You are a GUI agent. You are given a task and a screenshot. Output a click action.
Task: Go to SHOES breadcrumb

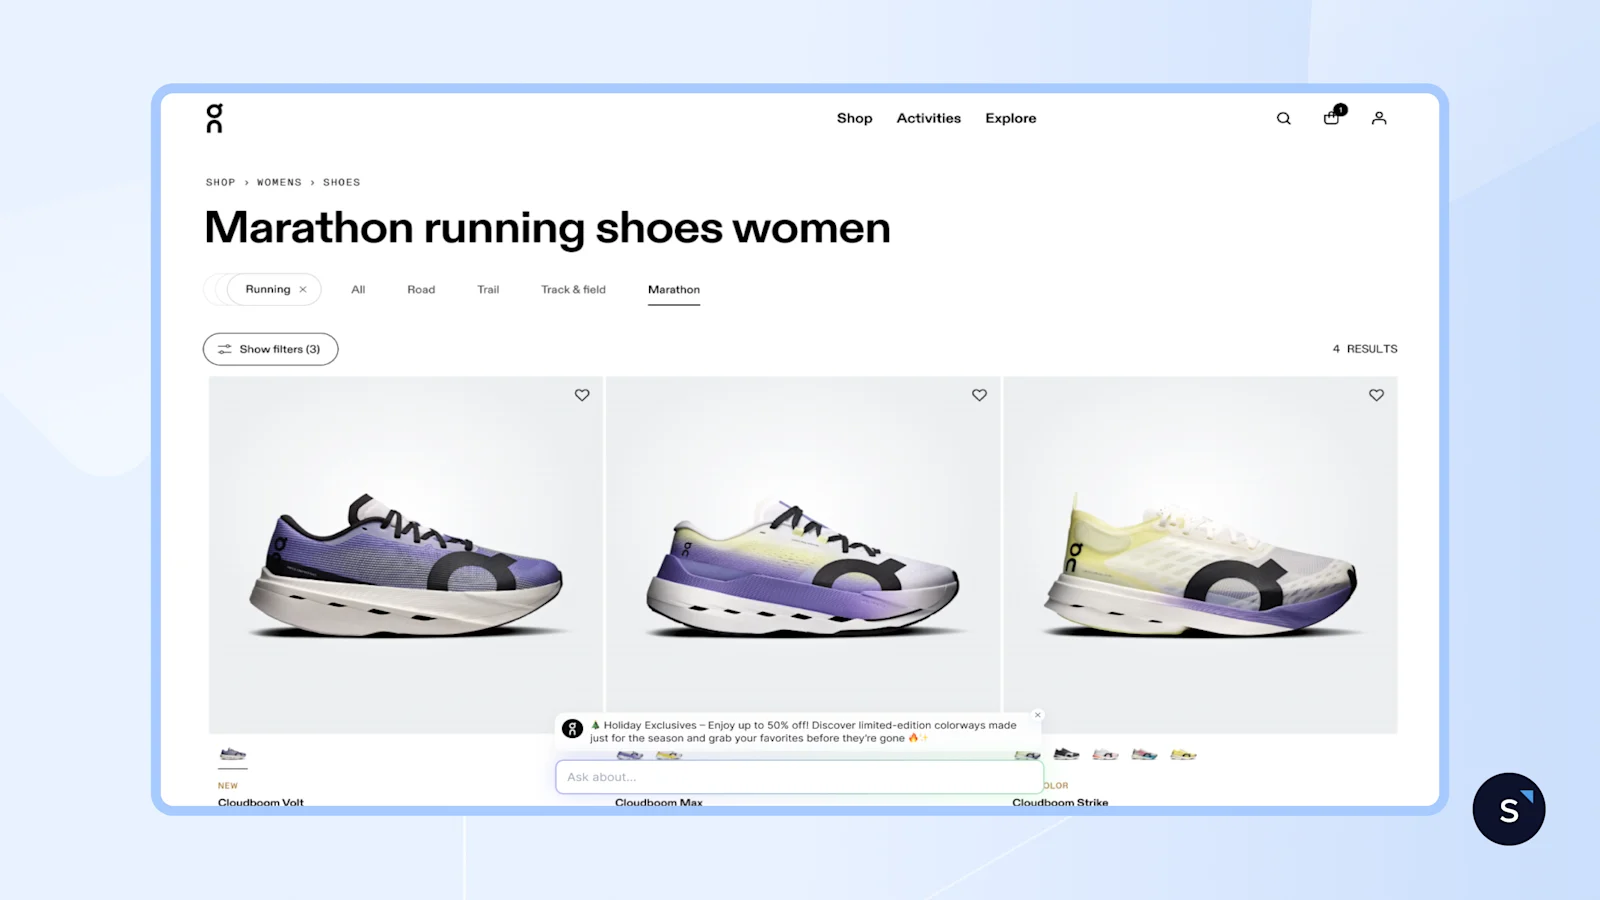pos(341,183)
